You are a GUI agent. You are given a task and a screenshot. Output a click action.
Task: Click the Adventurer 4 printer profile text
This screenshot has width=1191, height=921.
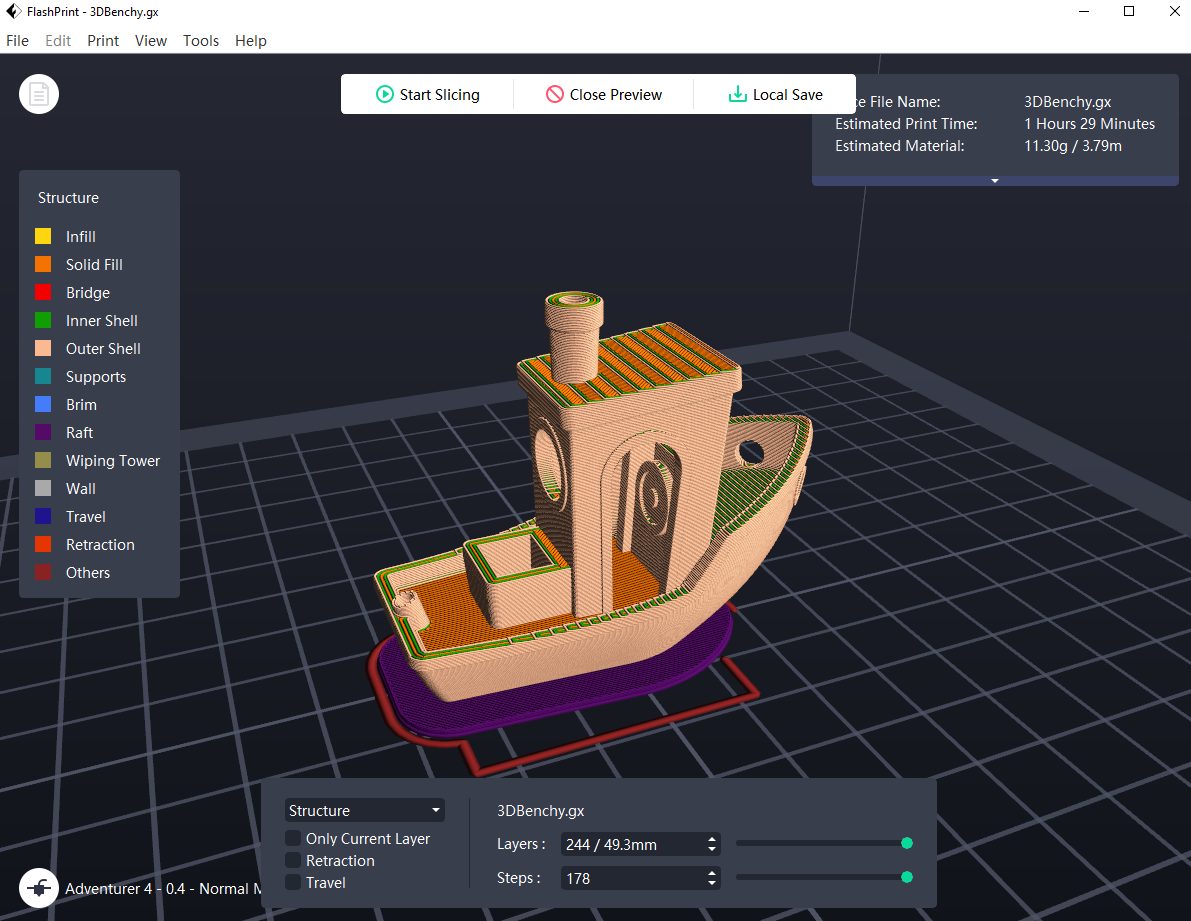(163, 888)
